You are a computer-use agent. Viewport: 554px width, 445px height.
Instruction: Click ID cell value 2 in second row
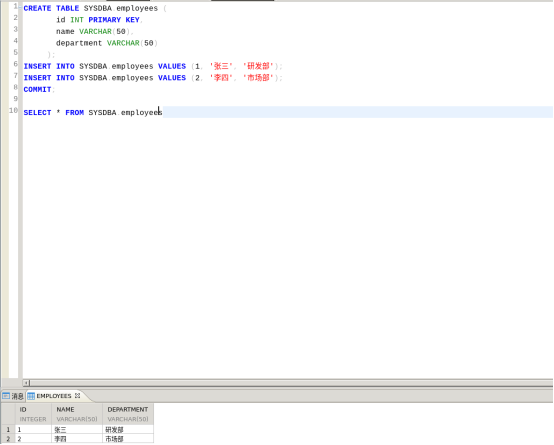[33, 439]
